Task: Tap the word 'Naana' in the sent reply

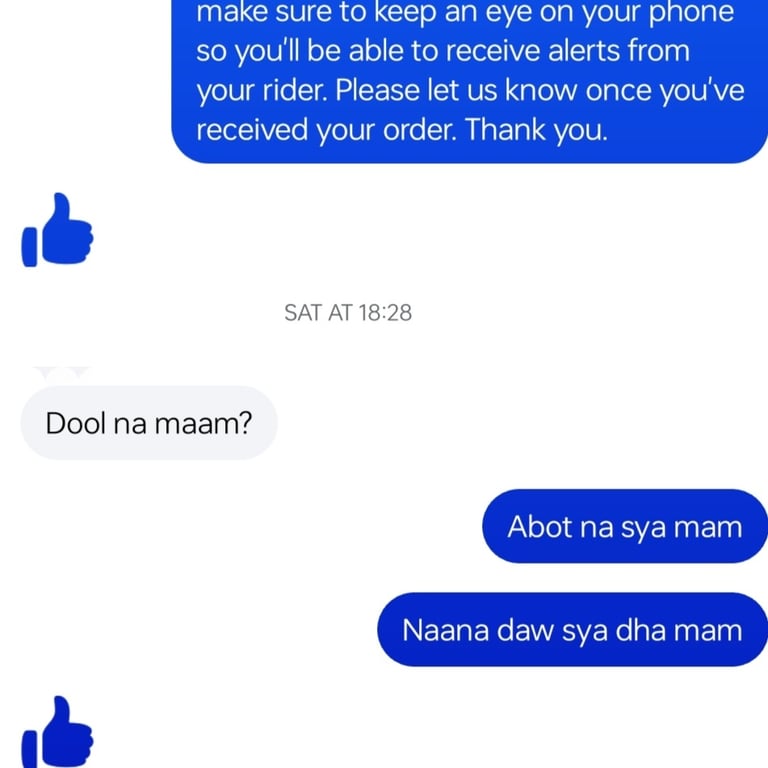Action: [x=445, y=630]
